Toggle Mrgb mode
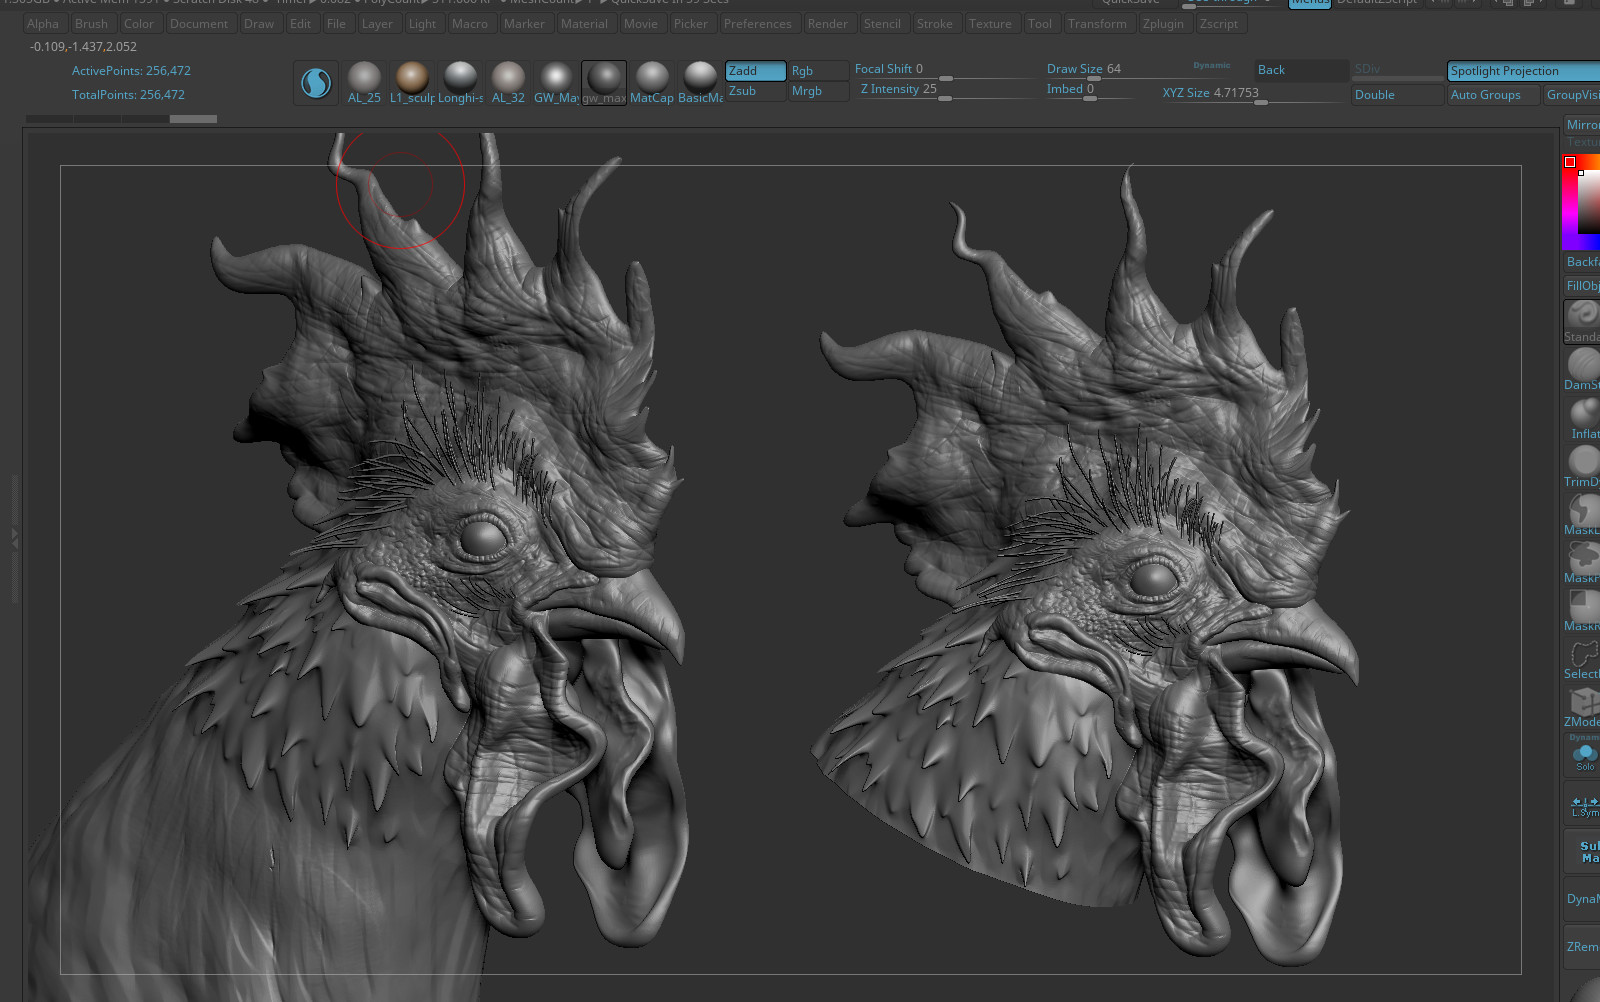Viewport: 1600px width, 1002px height. click(818, 91)
